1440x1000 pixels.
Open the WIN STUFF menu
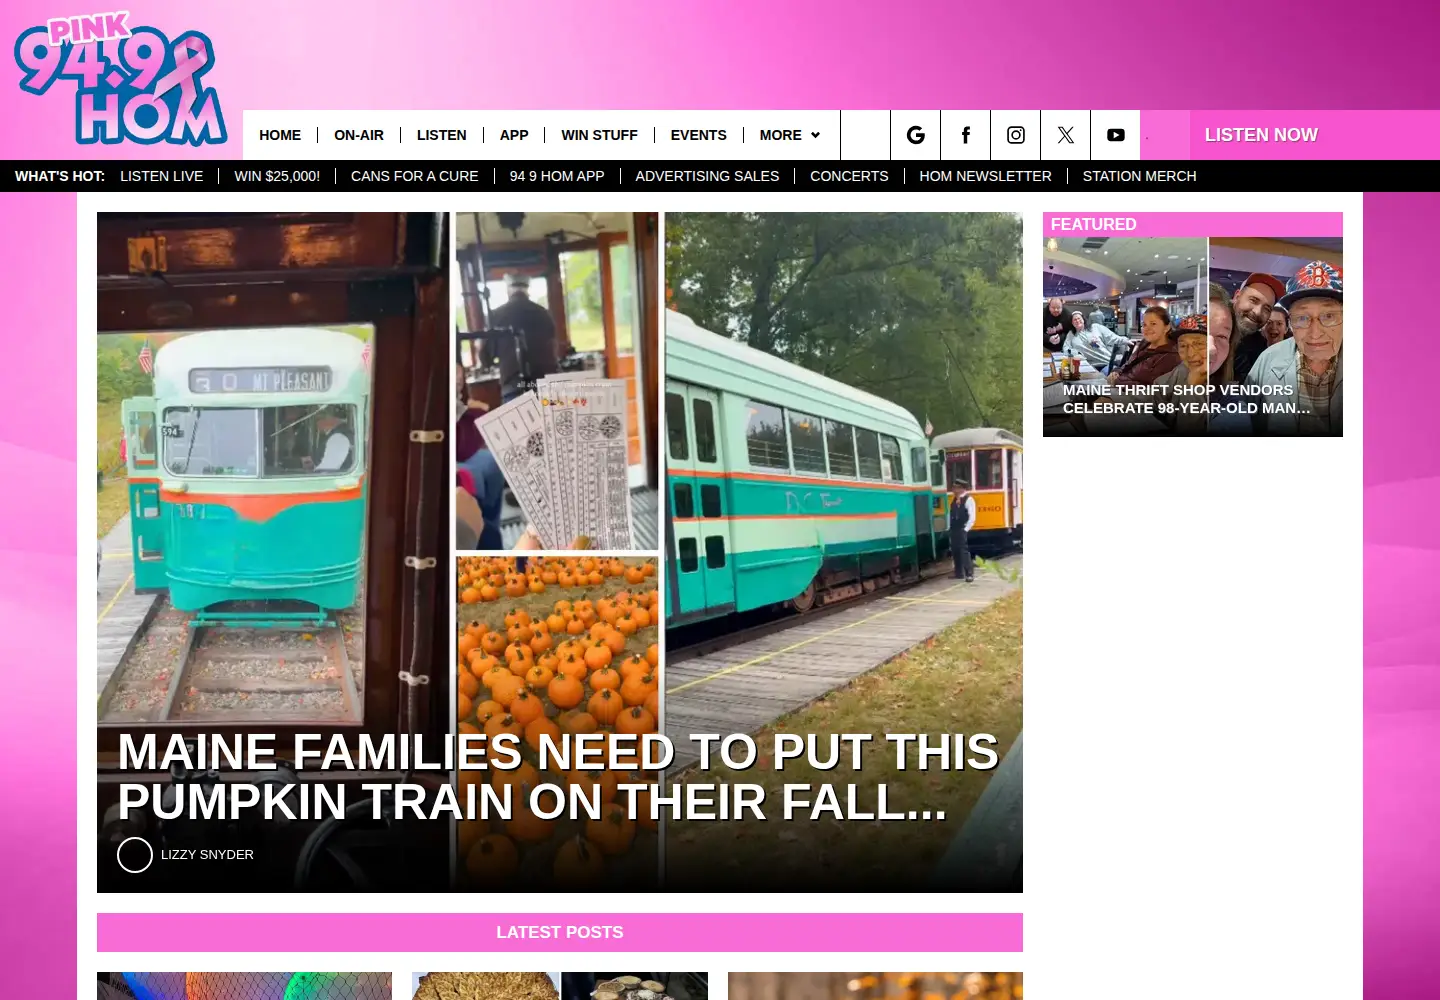point(599,135)
